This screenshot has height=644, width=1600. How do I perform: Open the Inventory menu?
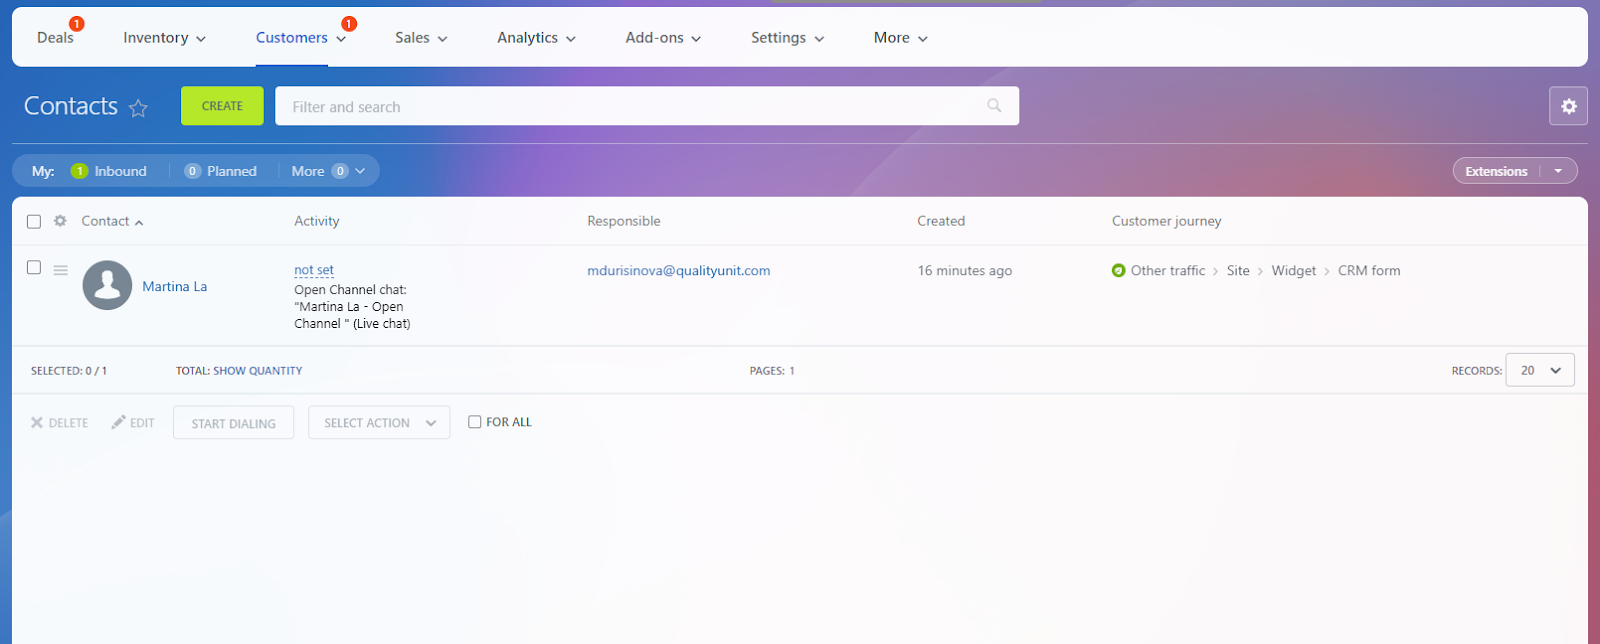[164, 38]
